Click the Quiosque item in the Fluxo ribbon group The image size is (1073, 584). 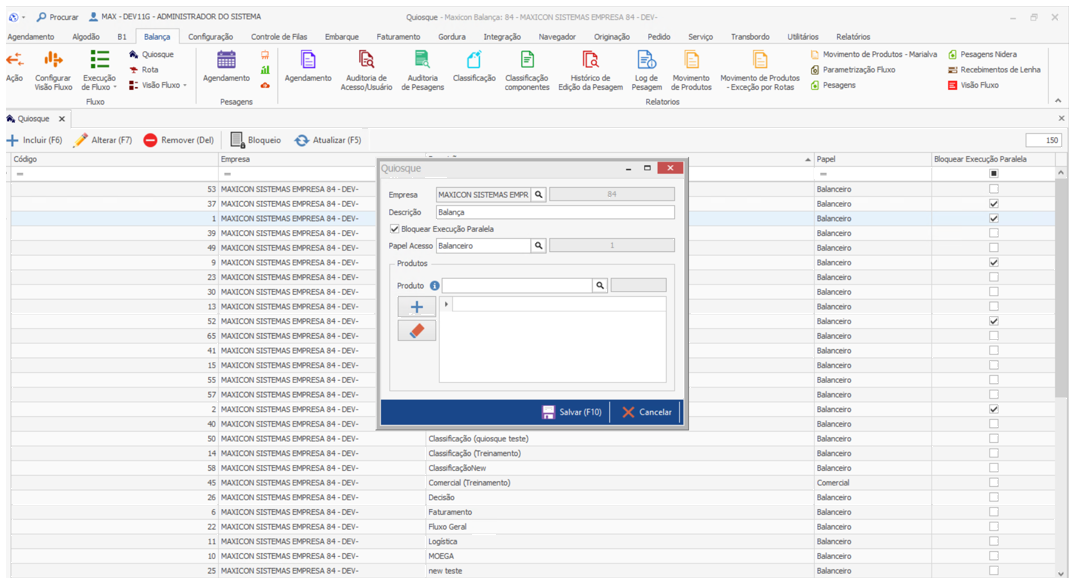[151, 54]
